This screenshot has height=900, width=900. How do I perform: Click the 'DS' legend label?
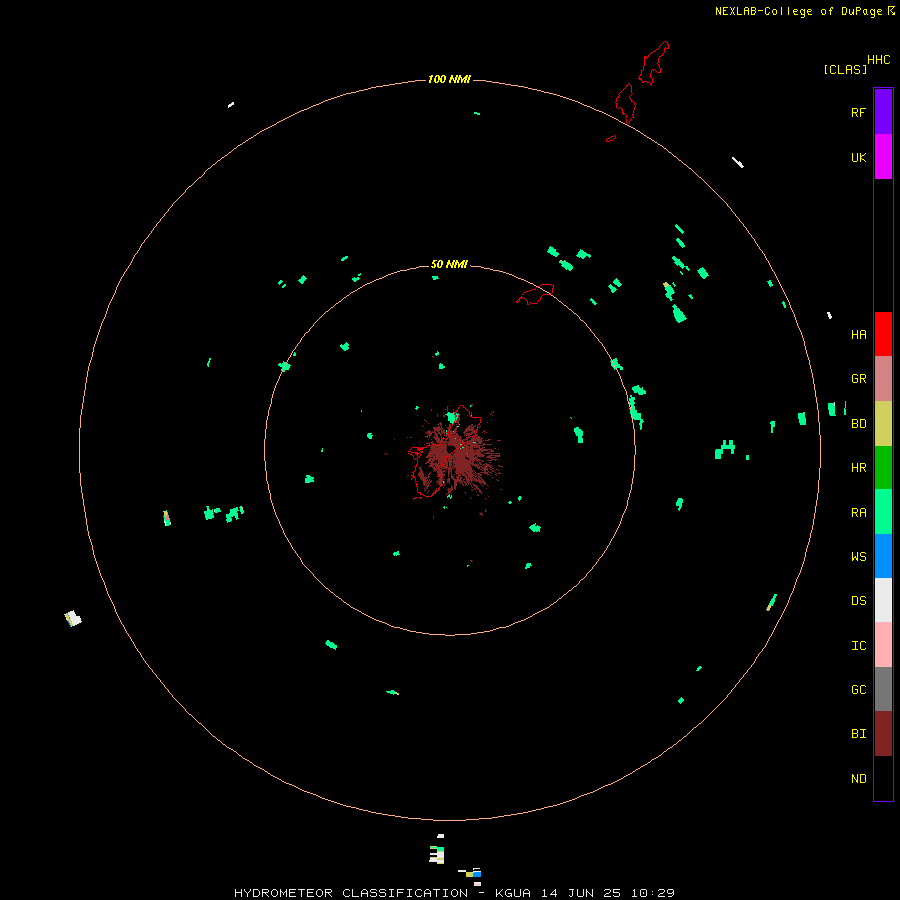click(x=858, y=601)
